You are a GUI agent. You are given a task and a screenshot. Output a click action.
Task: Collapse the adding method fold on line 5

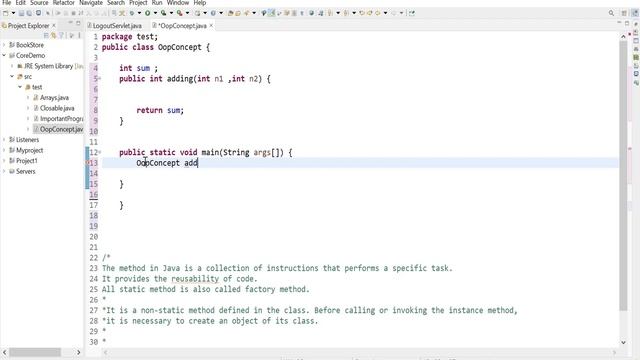click(x=100, y=78)
